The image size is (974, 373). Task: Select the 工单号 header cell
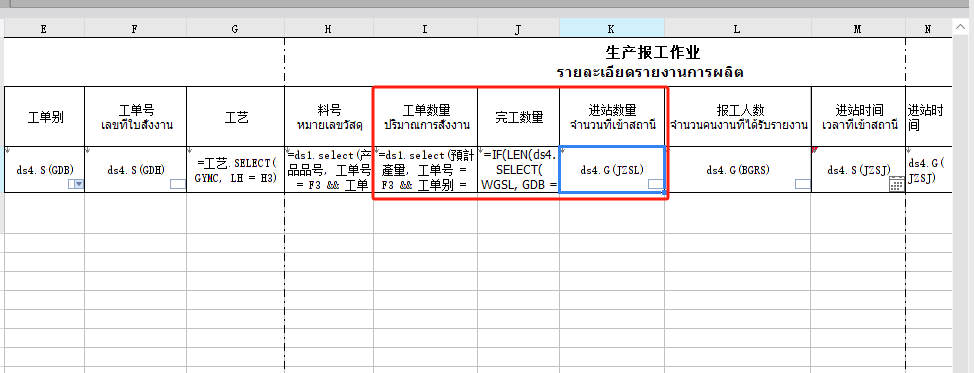pyautogui.click(x=135, y=117)
